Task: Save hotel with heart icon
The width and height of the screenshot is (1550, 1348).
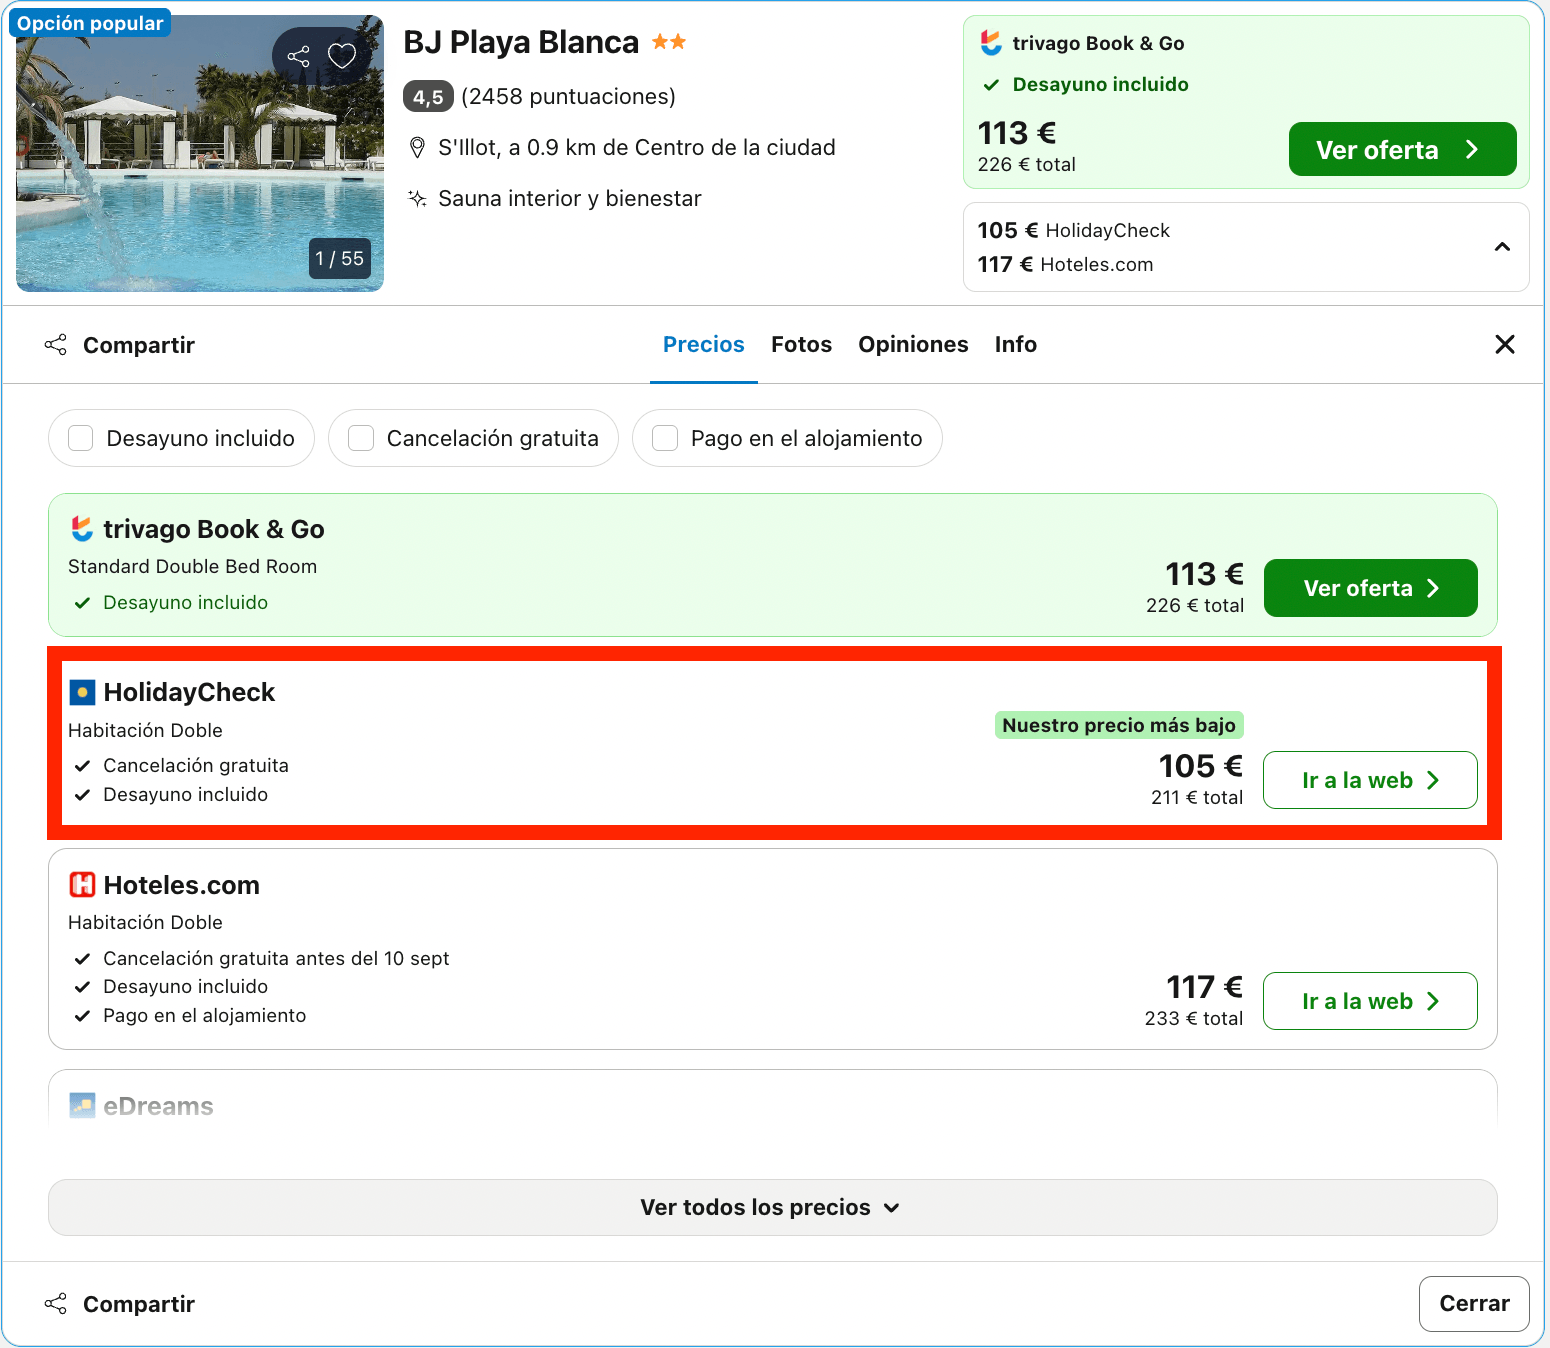Action: 342,56
